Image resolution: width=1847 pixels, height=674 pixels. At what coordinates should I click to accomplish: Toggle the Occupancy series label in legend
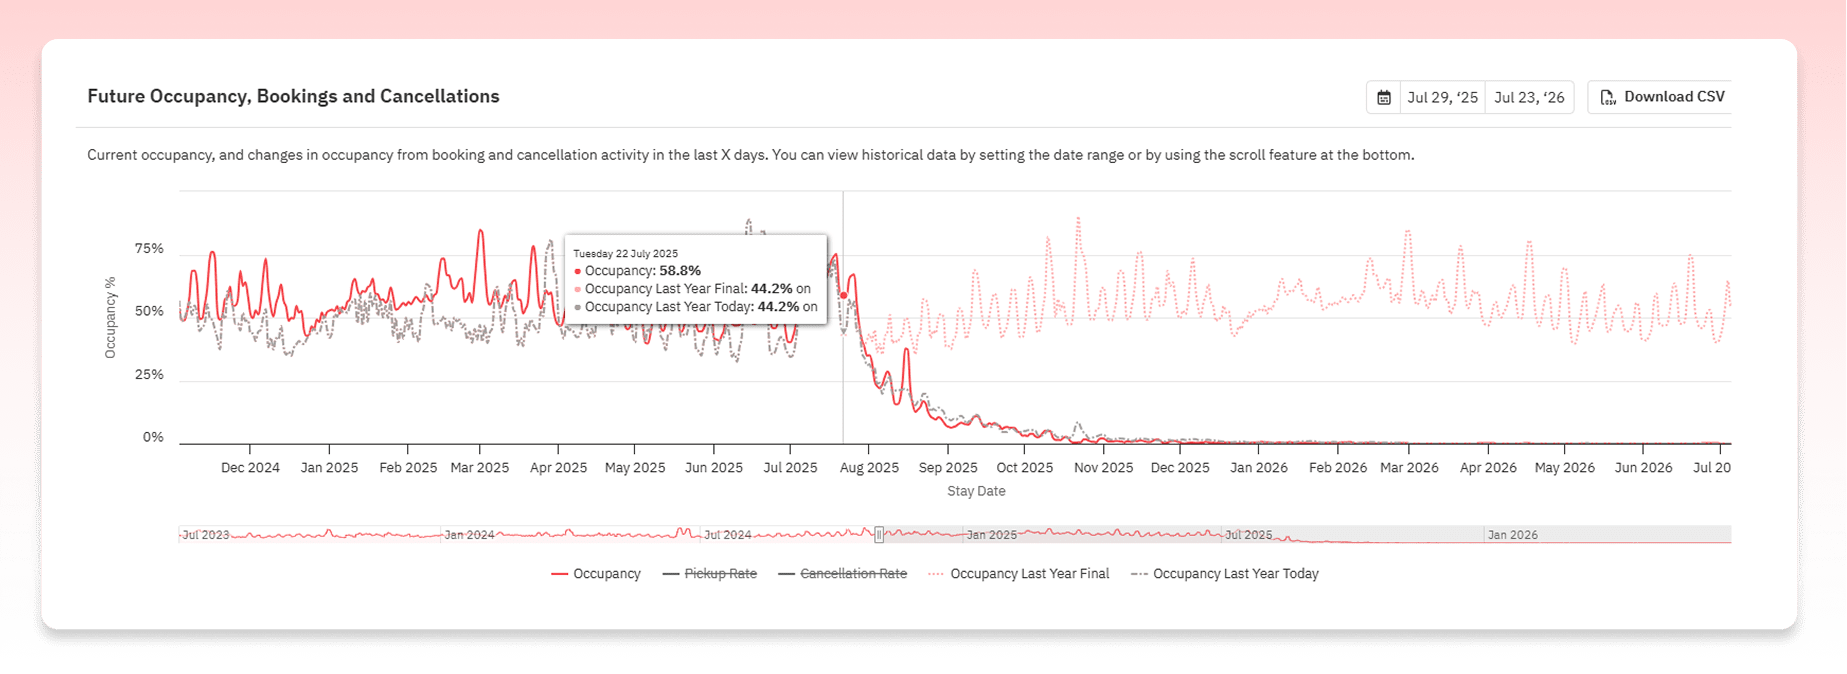[x=607, y=574]
